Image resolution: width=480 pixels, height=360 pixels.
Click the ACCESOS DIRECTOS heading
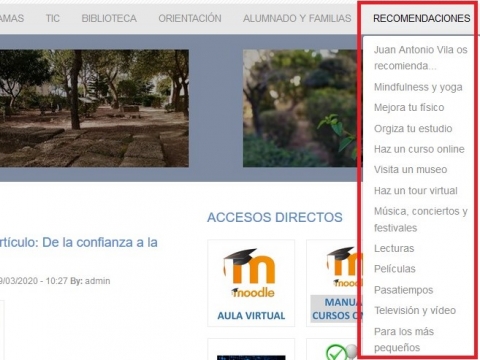pyautogui.click(x=275, y=217)
